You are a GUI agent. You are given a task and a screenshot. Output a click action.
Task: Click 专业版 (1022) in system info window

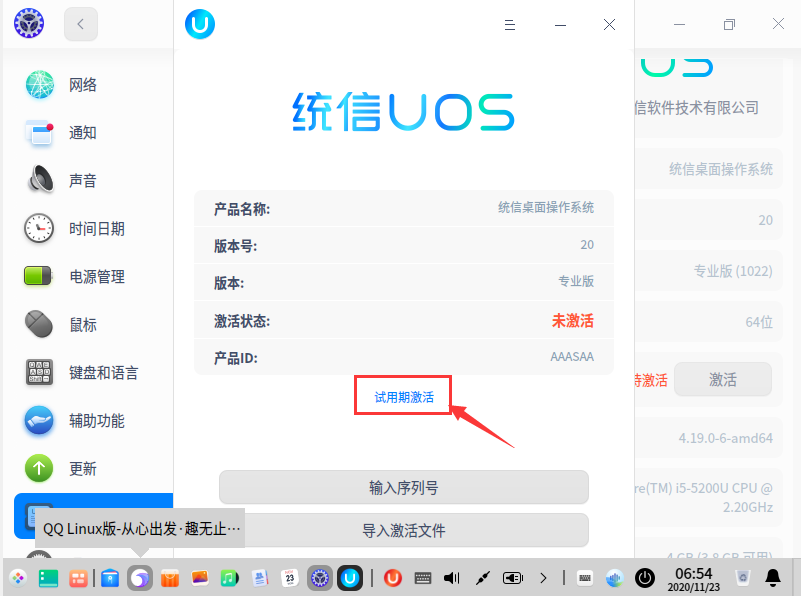pyautogui.click(x=733, y=271)
